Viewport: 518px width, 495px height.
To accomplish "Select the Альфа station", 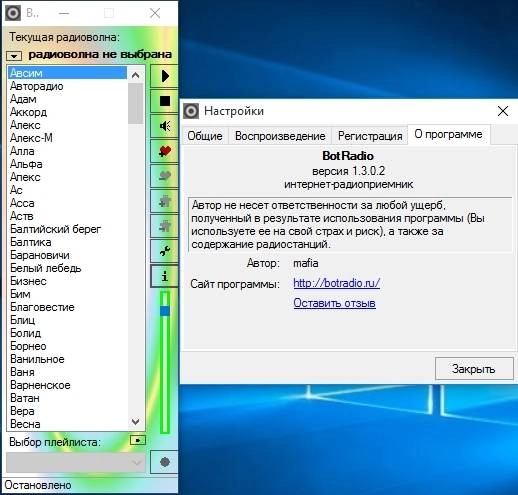I will (x=67, y=164).
